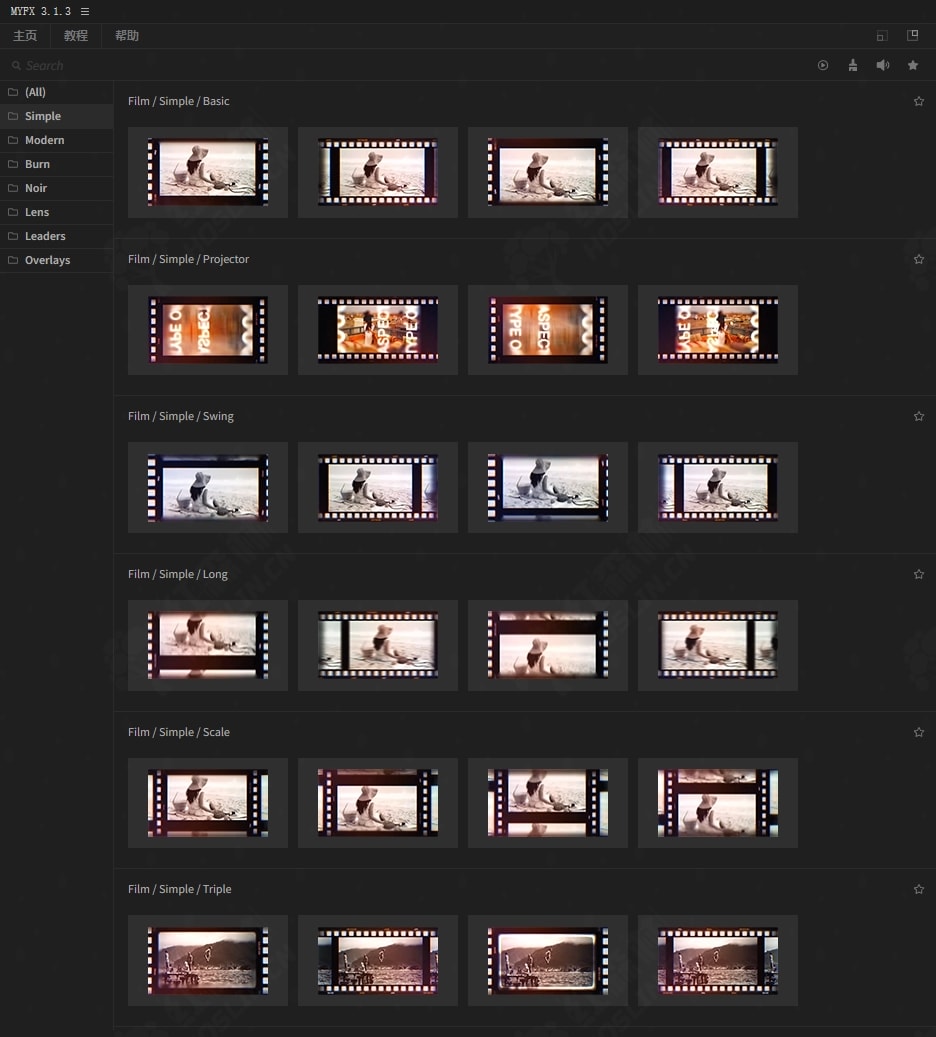Select third thumbnail in Simple / Triple row
936x1037 pixels.
[548, 960]
